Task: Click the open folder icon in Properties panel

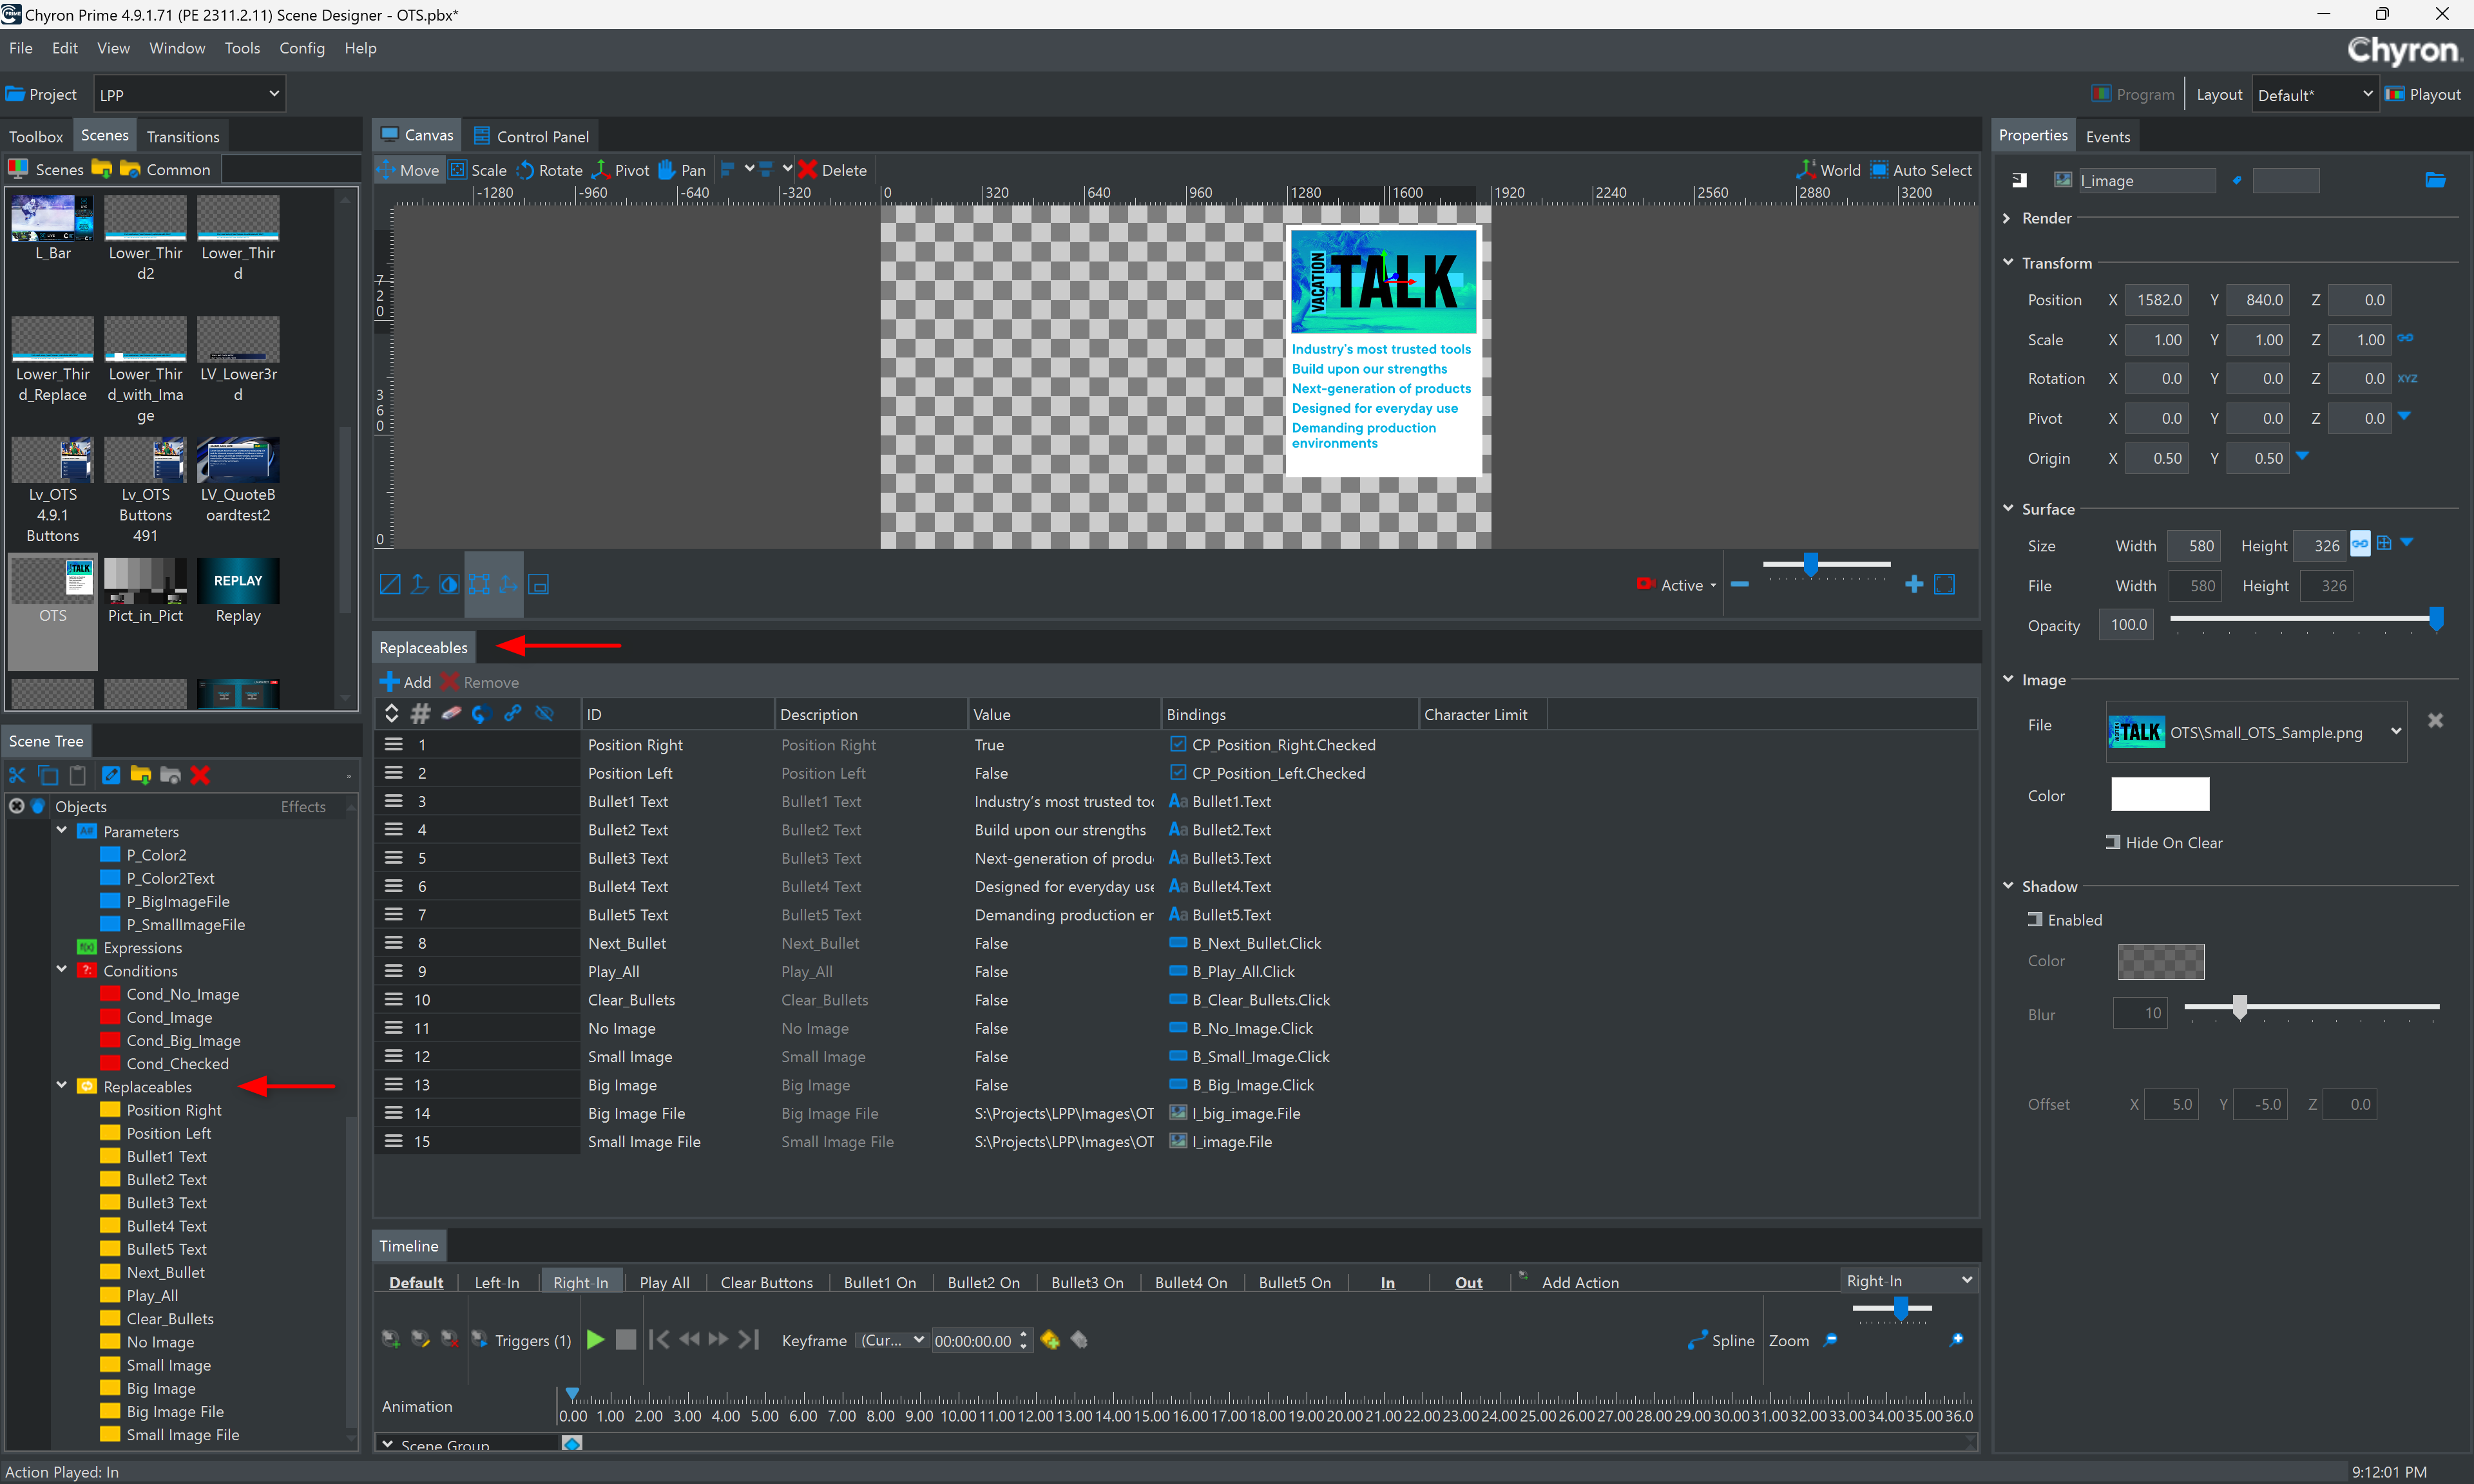Action: 2436,180
